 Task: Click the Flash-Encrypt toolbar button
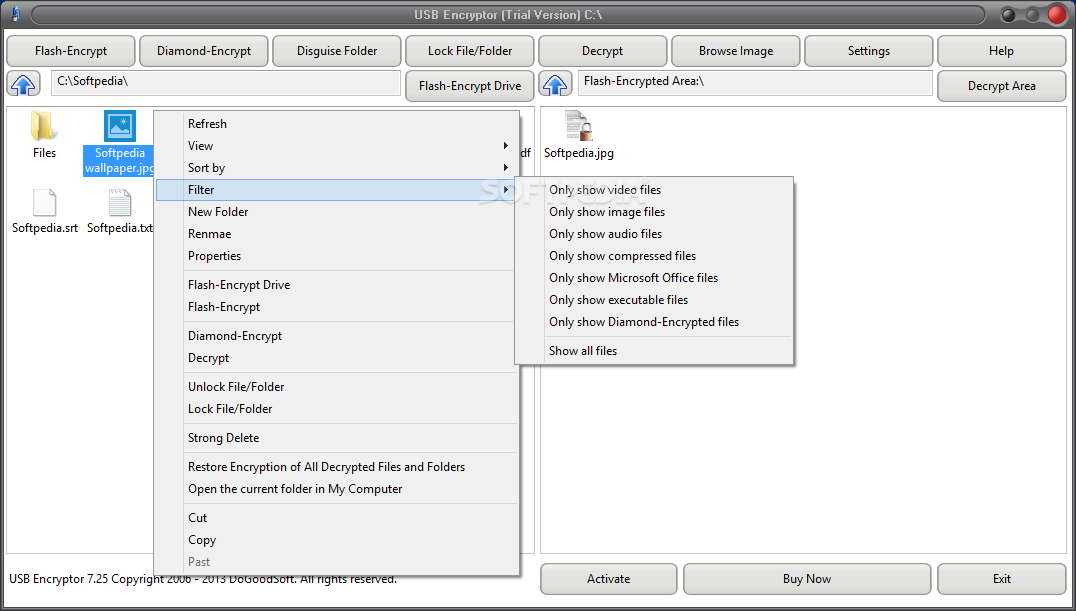point(71,51)
